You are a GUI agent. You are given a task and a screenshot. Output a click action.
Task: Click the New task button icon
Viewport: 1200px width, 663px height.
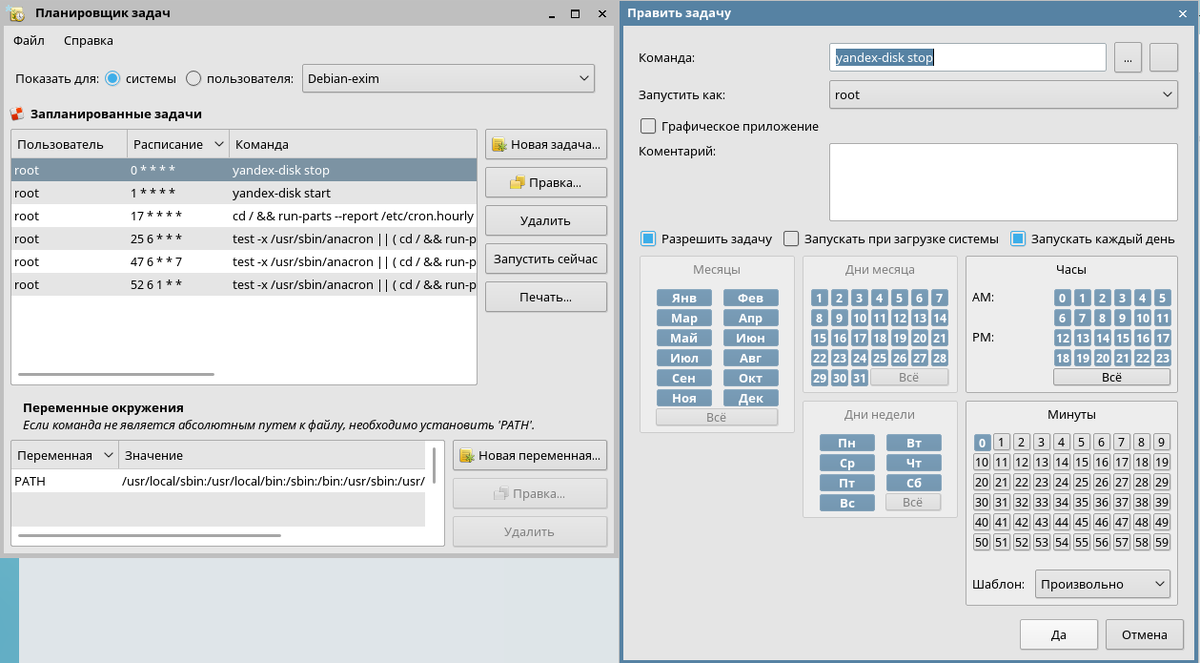[x=499, y=145]
